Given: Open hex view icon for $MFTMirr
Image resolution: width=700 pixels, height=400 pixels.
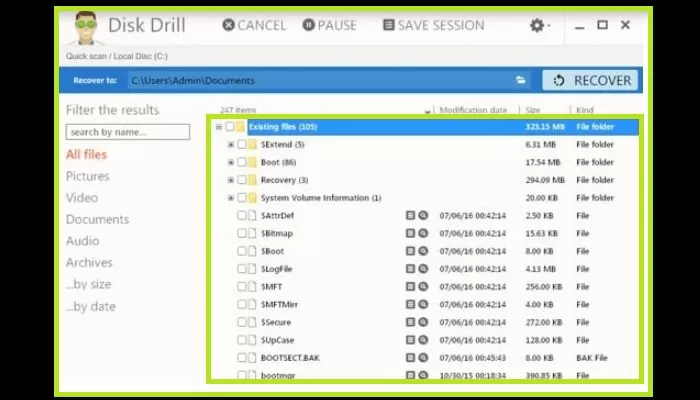Looking at the screenshot, I should (x=410, y=304).
